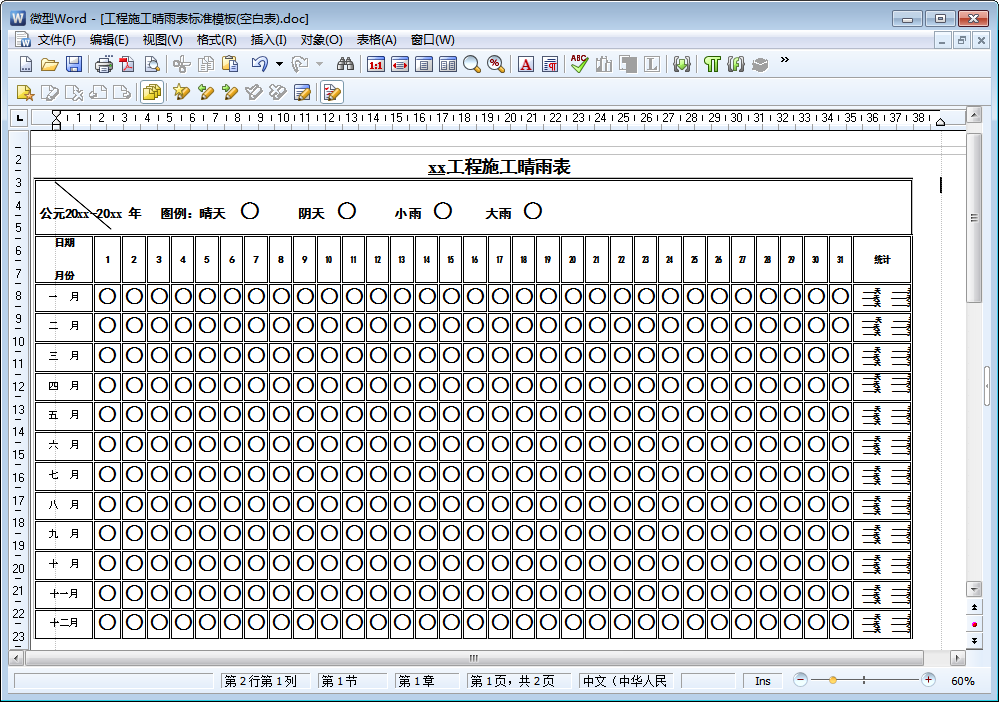Image resolution: width=999 pixels, height=702 pixels.
Task: Click vertical scrollbar up arrow
Action: (x=974, y=115)
